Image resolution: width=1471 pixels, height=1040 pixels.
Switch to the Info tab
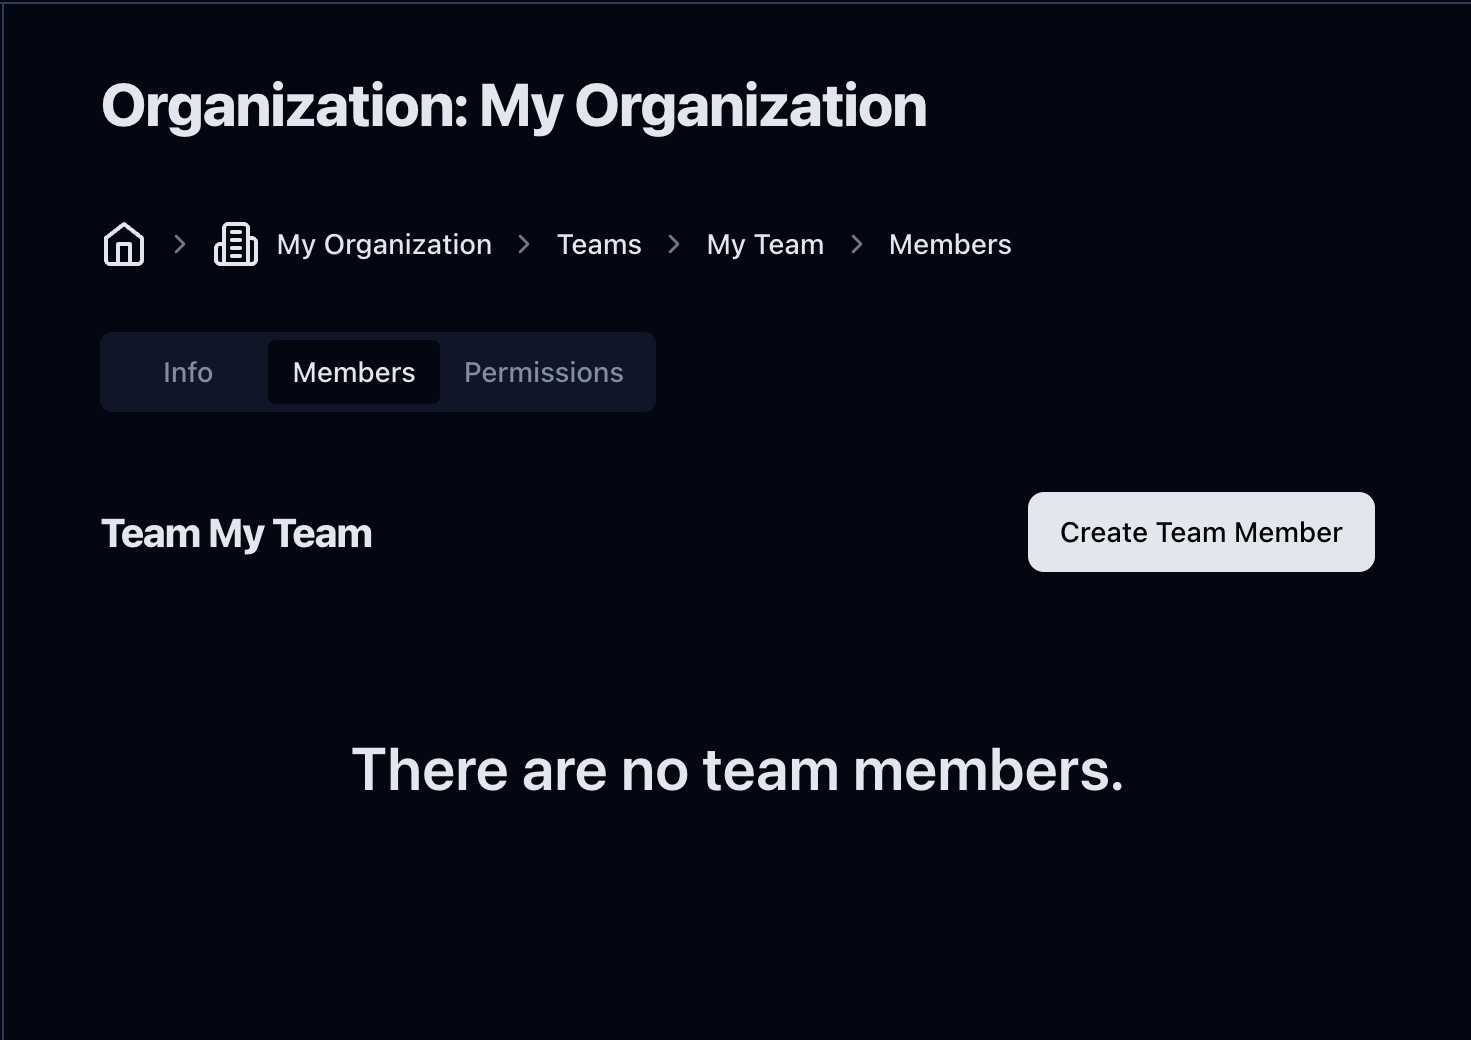[x=188, y=372]
